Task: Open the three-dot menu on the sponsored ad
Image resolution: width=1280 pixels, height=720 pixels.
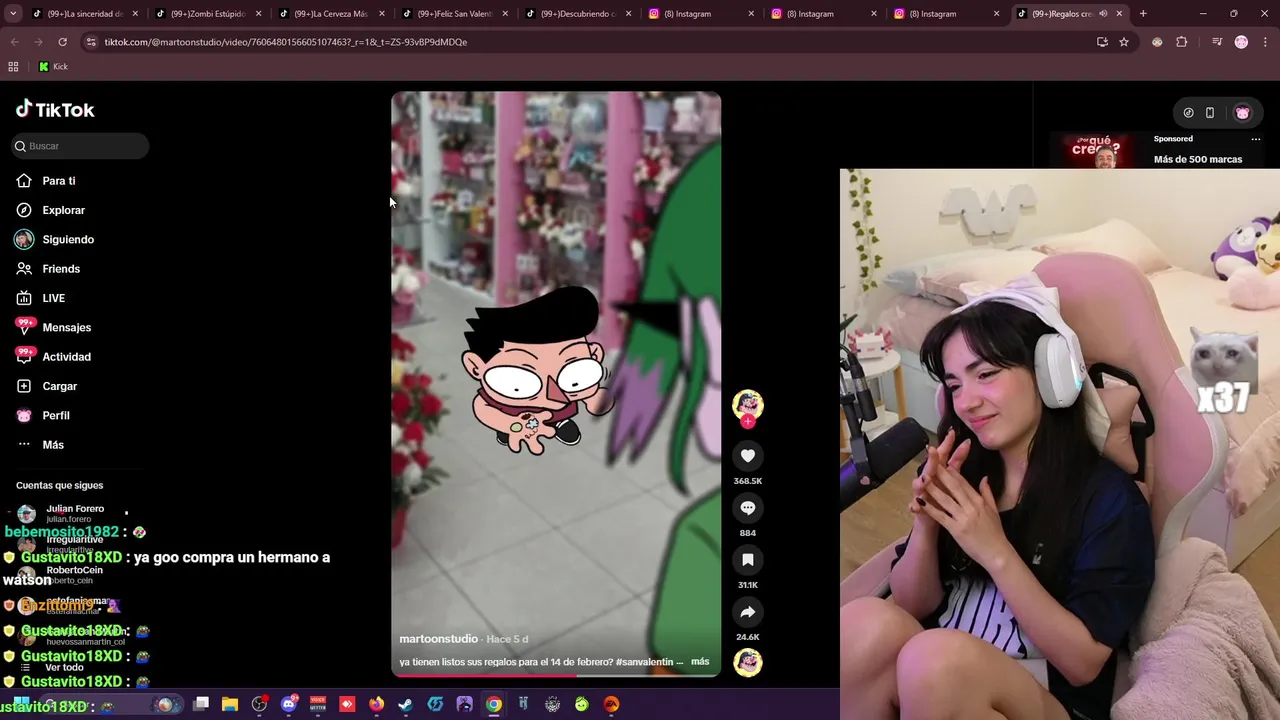Action: coord(1256,139)
